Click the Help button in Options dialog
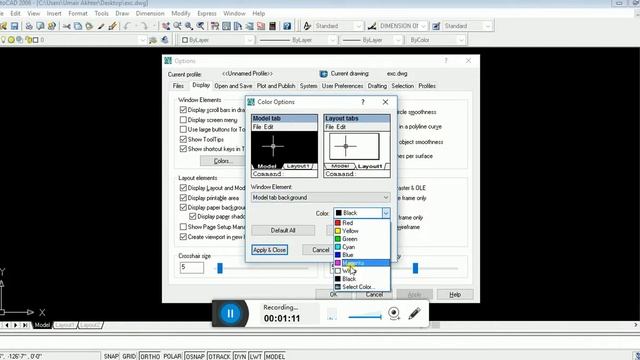The height and width of the screenshot is (360, 640). (455, 294)
